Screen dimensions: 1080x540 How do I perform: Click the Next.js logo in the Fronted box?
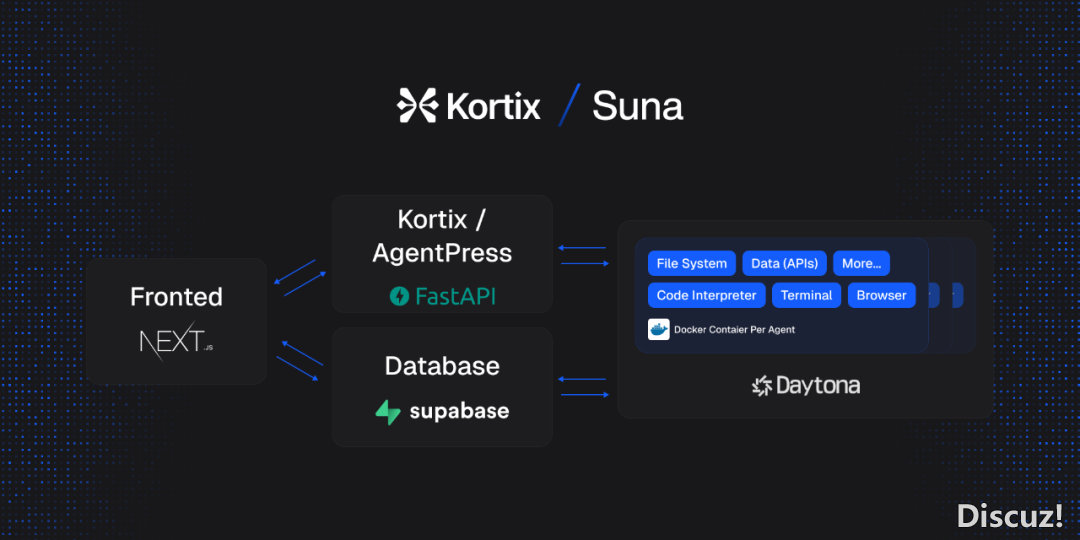point(176,343)
